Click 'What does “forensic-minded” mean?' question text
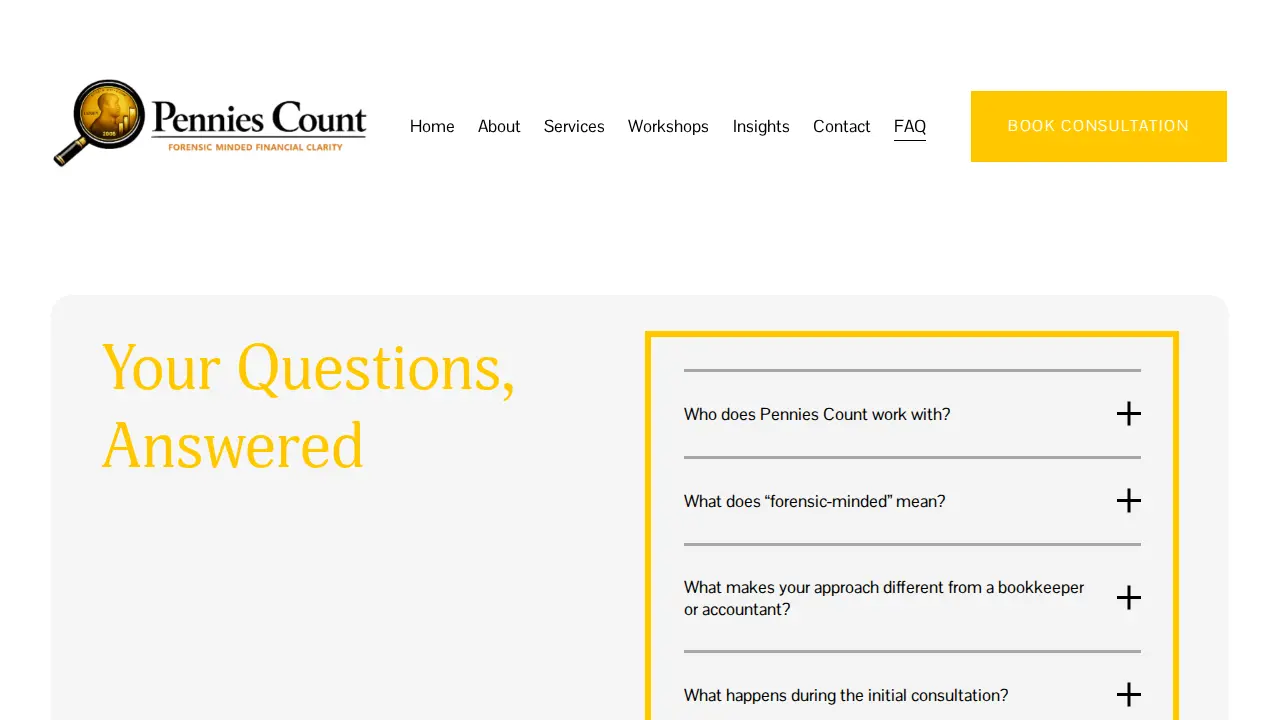The width and height of the screenshot is (1280, 720). coord(815,501)
